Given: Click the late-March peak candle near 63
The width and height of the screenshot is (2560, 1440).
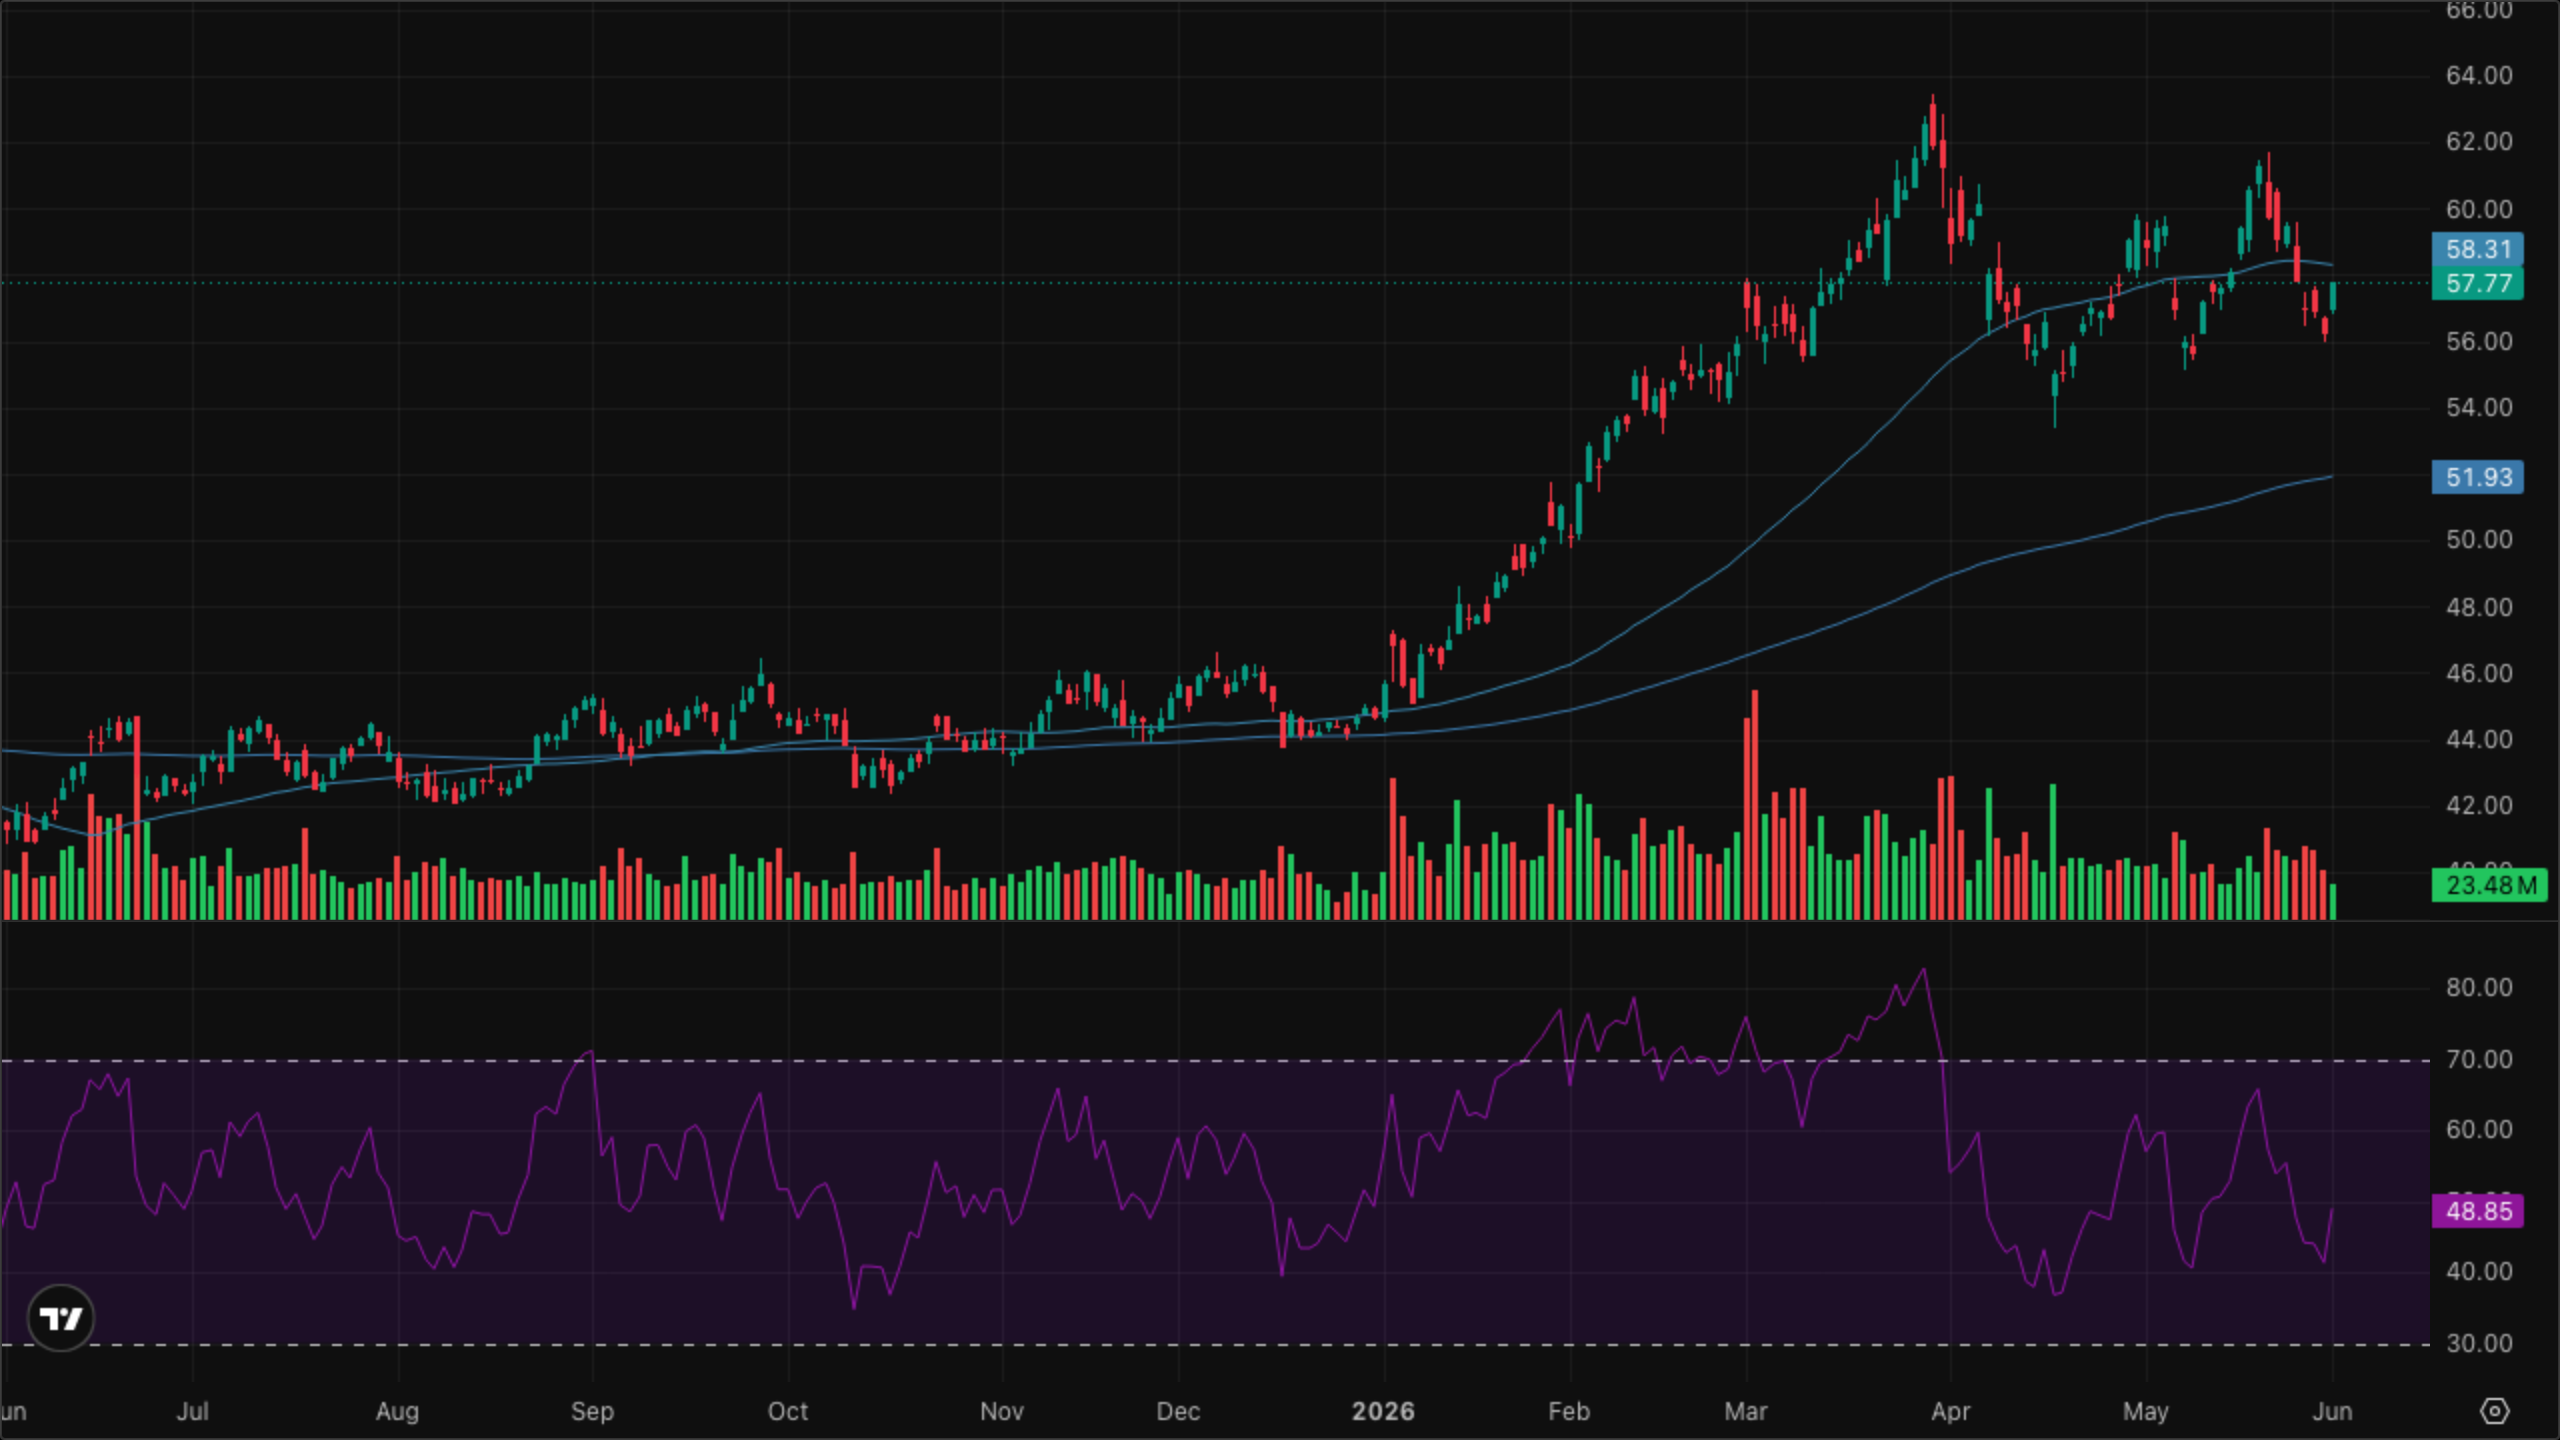Looking at the screenshot, I should coord(1933,130).
